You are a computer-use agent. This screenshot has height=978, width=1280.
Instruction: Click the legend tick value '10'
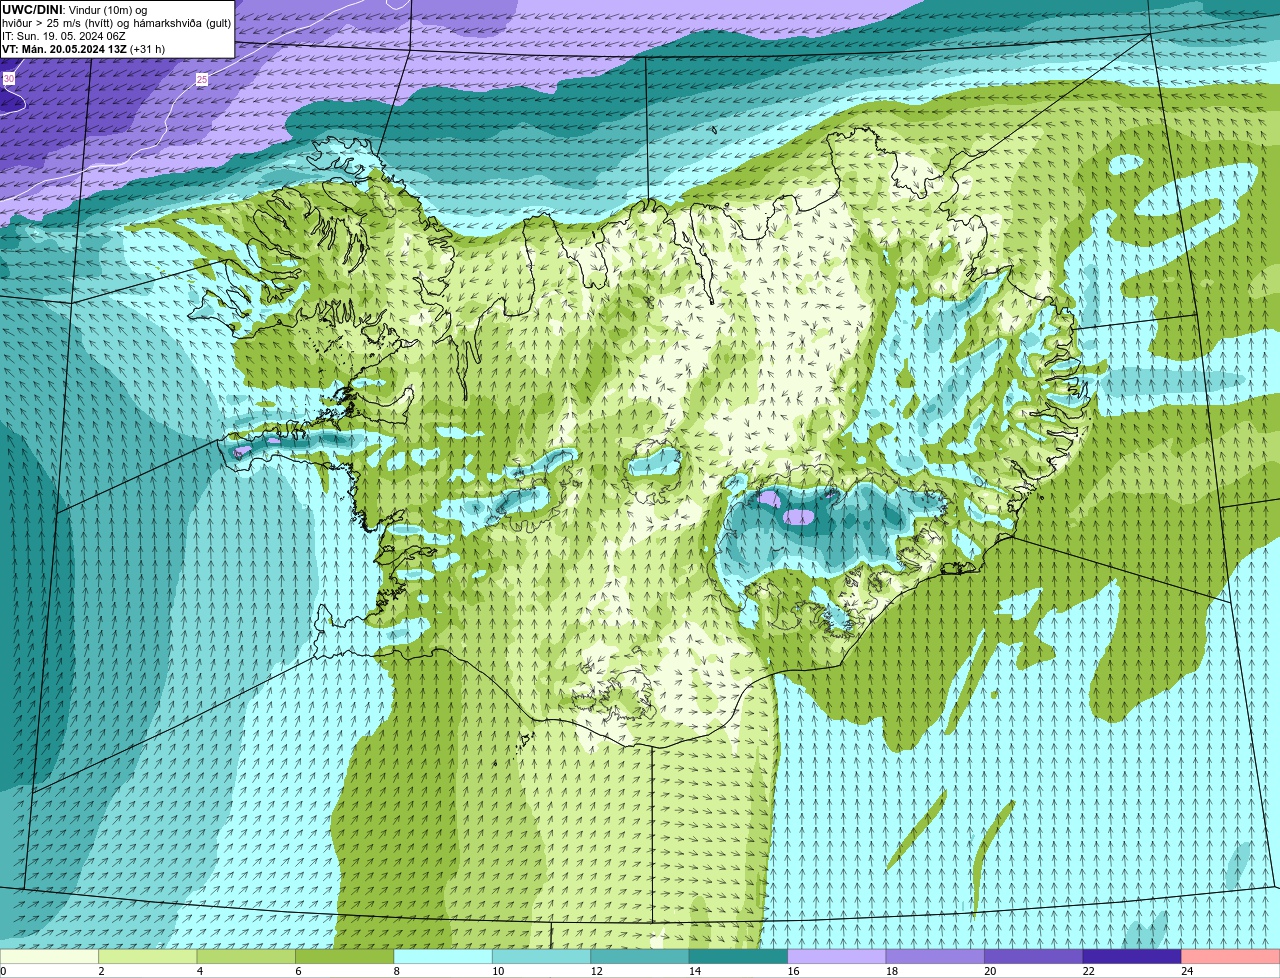point(498,971)
